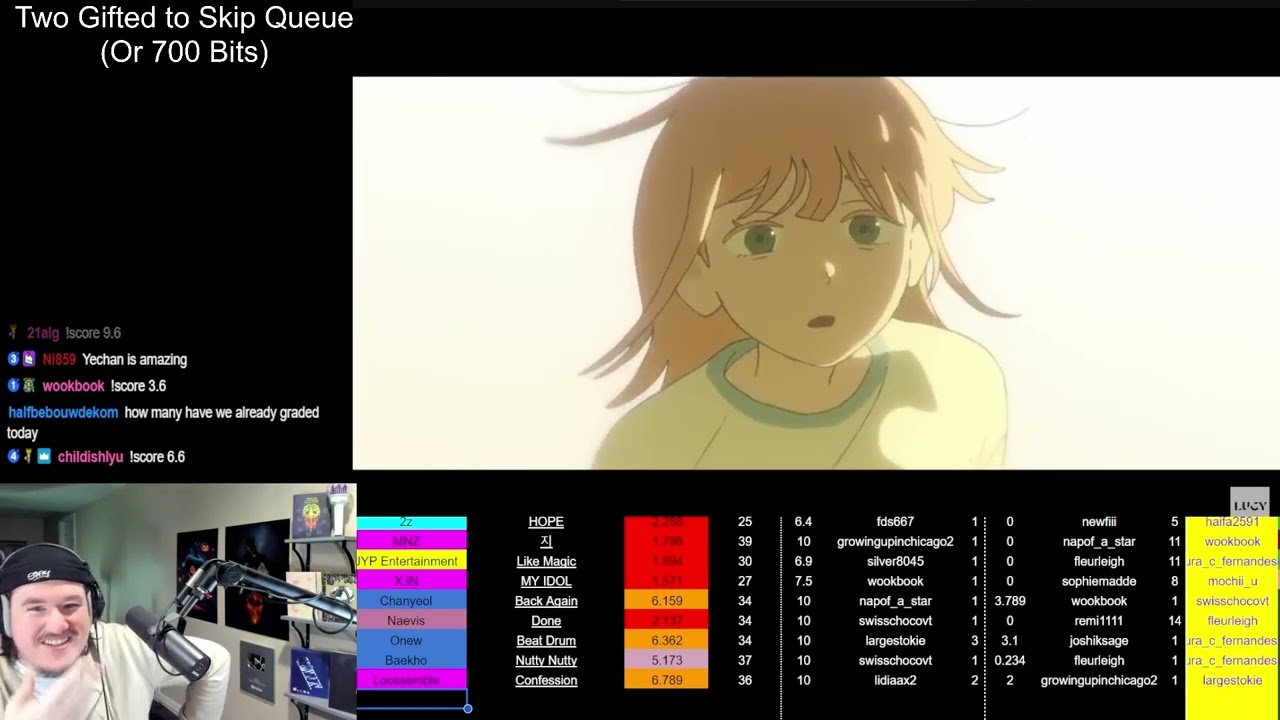The image size is (1280, 720).
Task: Click the 3.789 value cell
Action: (1010, 601)
